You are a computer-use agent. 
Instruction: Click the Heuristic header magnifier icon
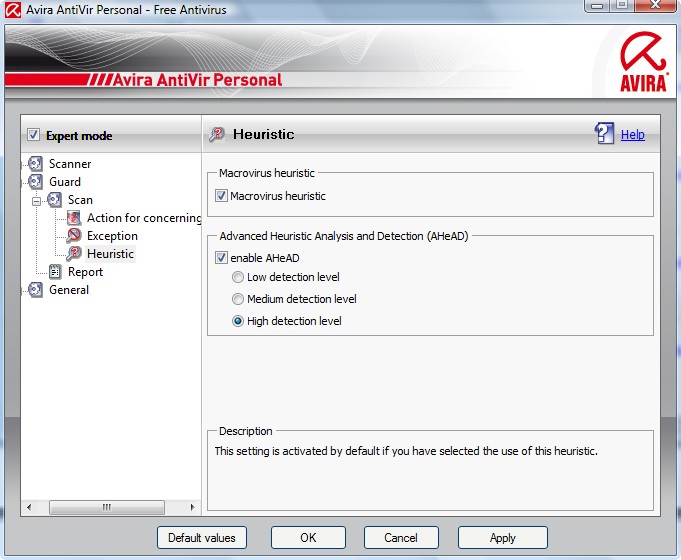tap(217, 134)
